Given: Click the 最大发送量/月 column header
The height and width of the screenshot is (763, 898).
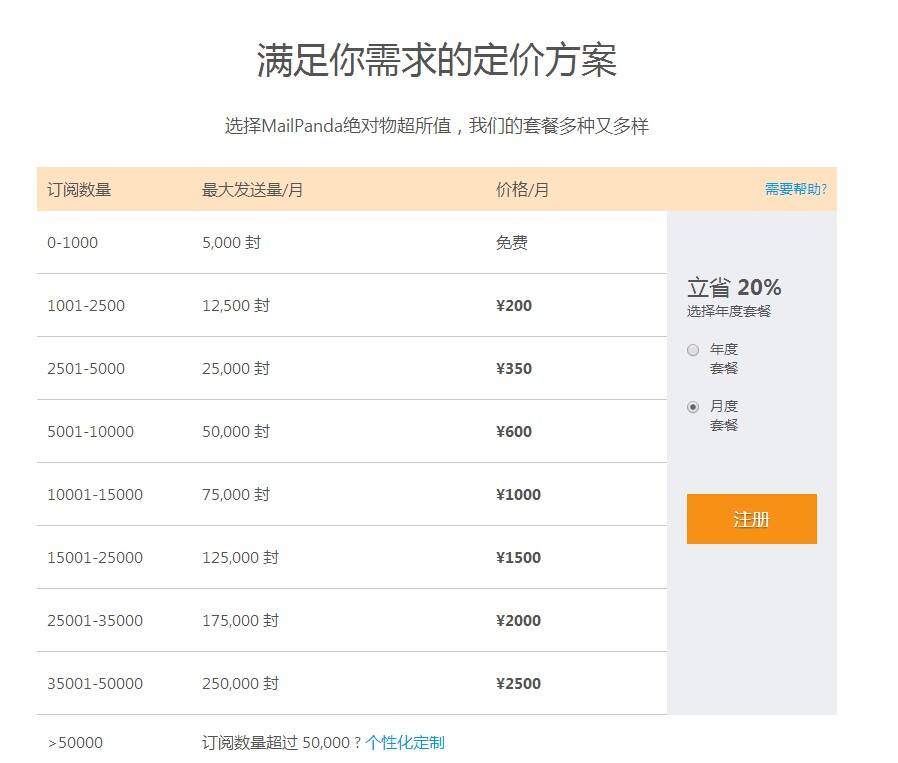Looking at the screenshot, I should (252, 190).
